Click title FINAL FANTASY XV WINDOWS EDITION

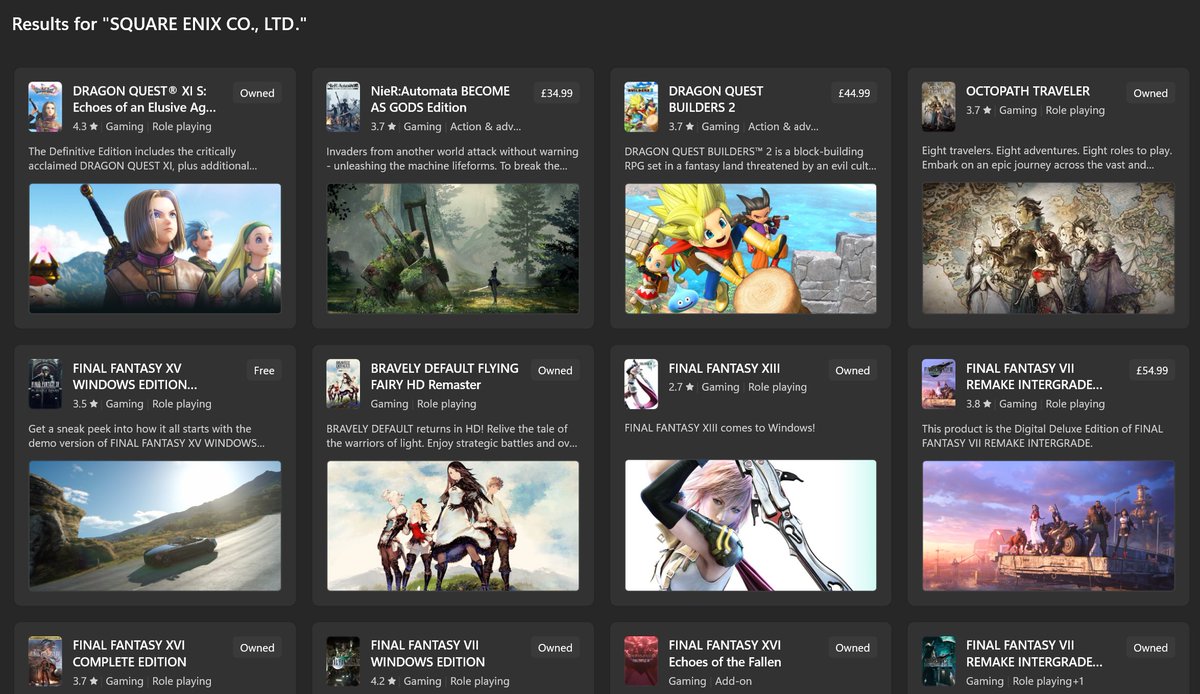[x=136, y=376]
